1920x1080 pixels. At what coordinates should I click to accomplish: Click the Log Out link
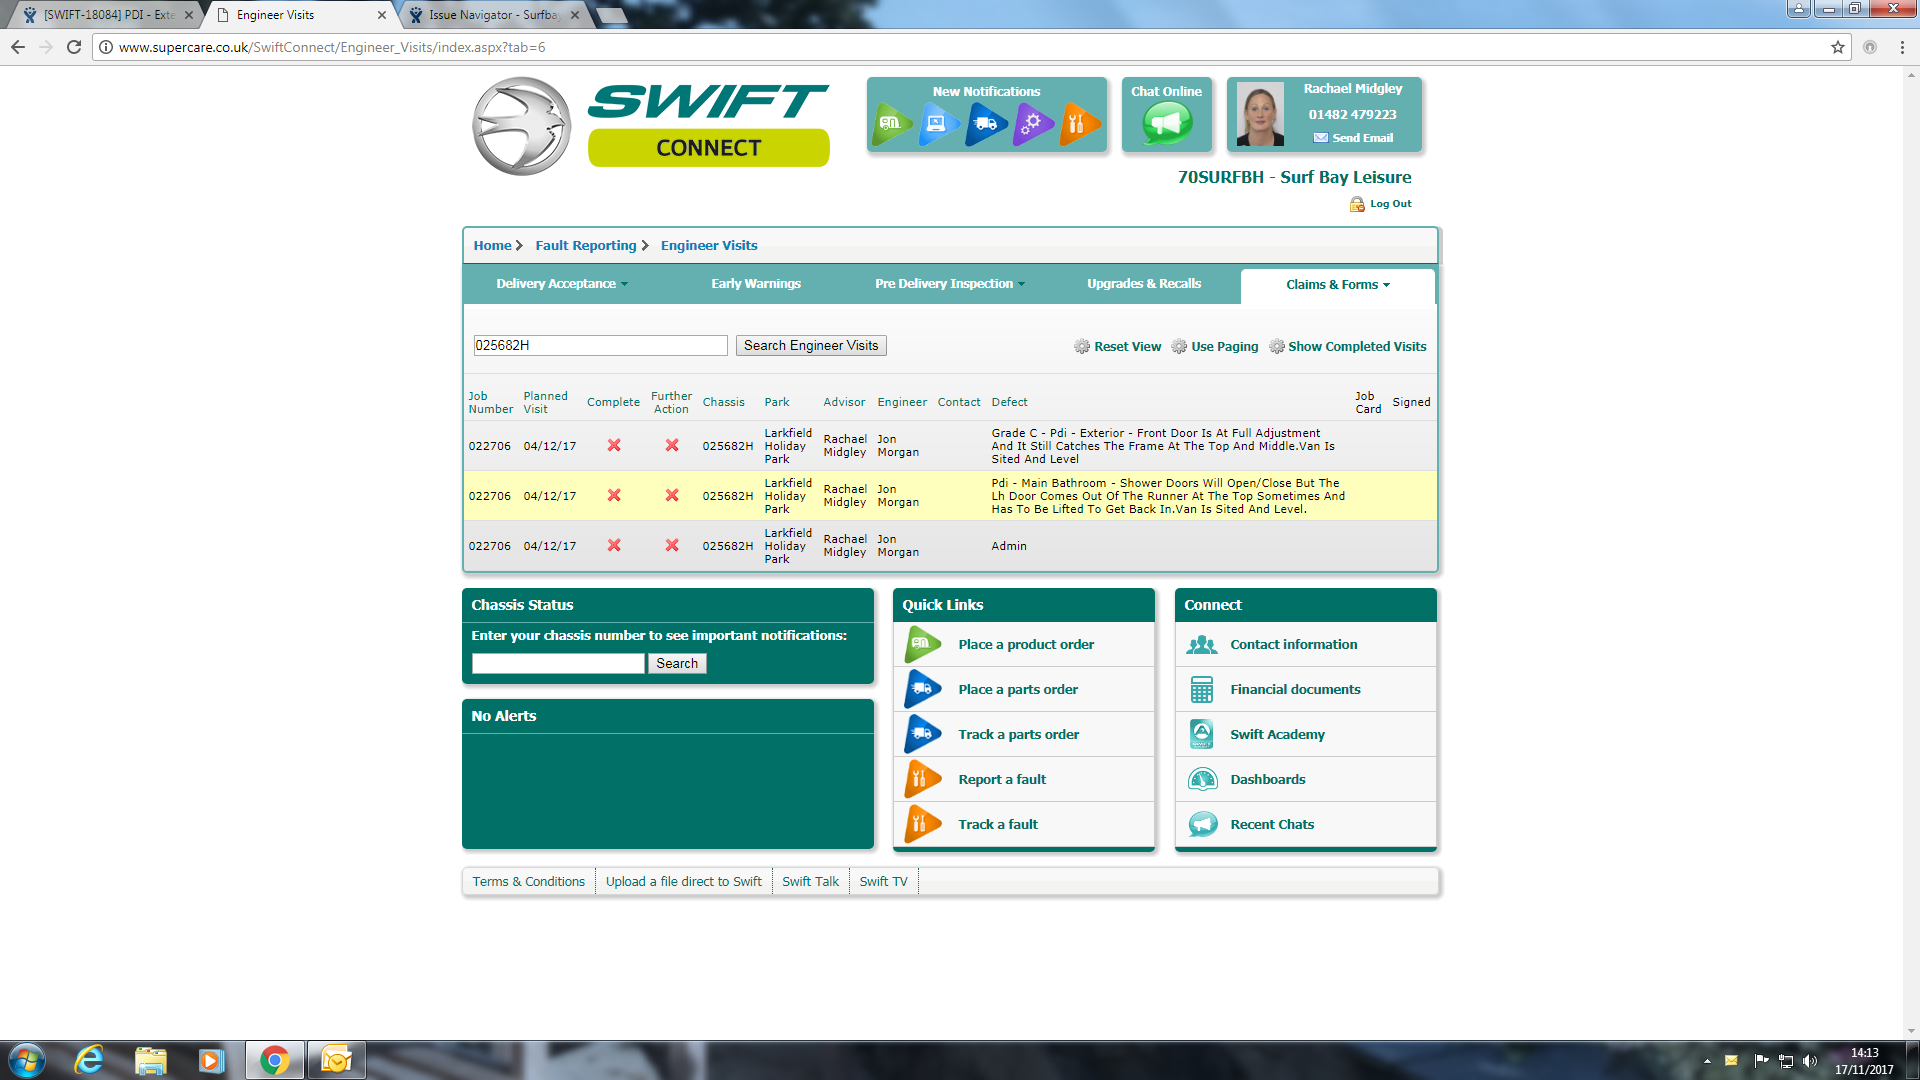(1390, 204)
